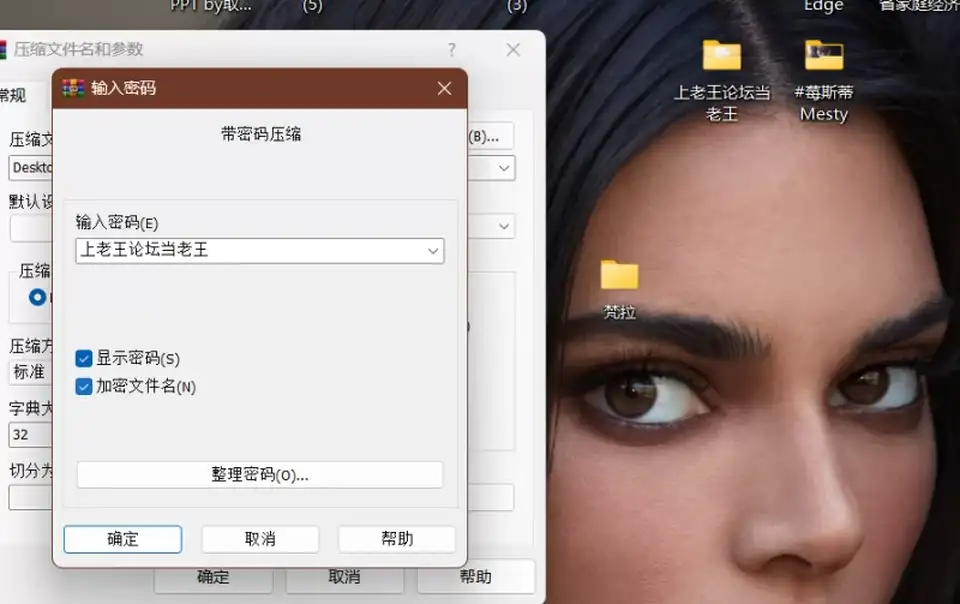Click the 输入密码(E) label
The height and width of the screenshot is (604, 960).
click(x=117, y=222)
